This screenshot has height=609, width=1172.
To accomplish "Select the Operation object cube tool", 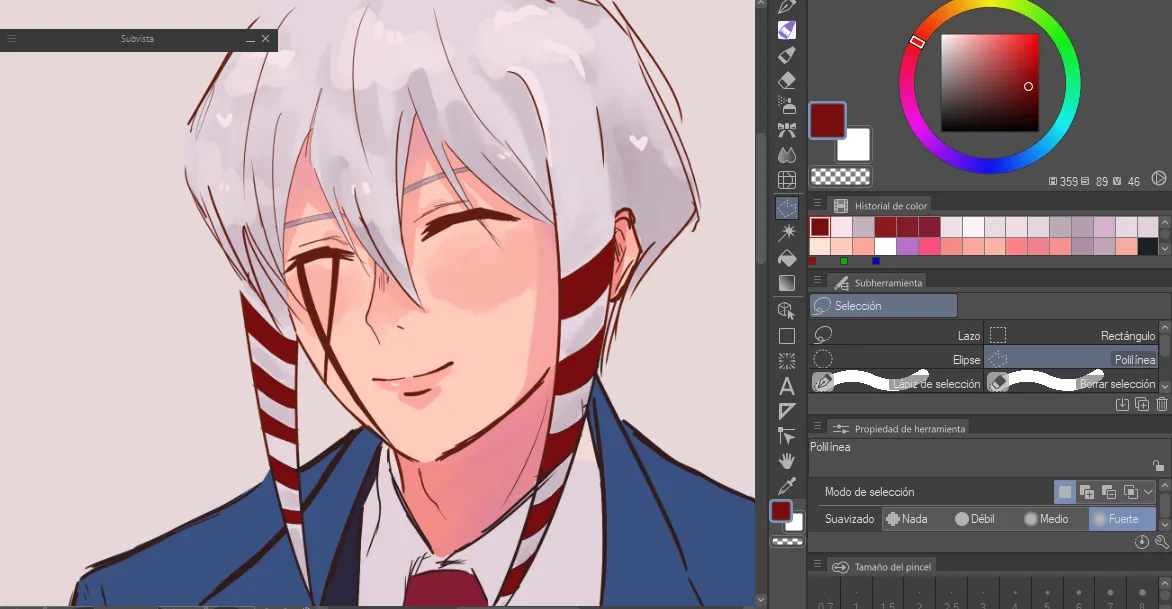I will [786, 310].
